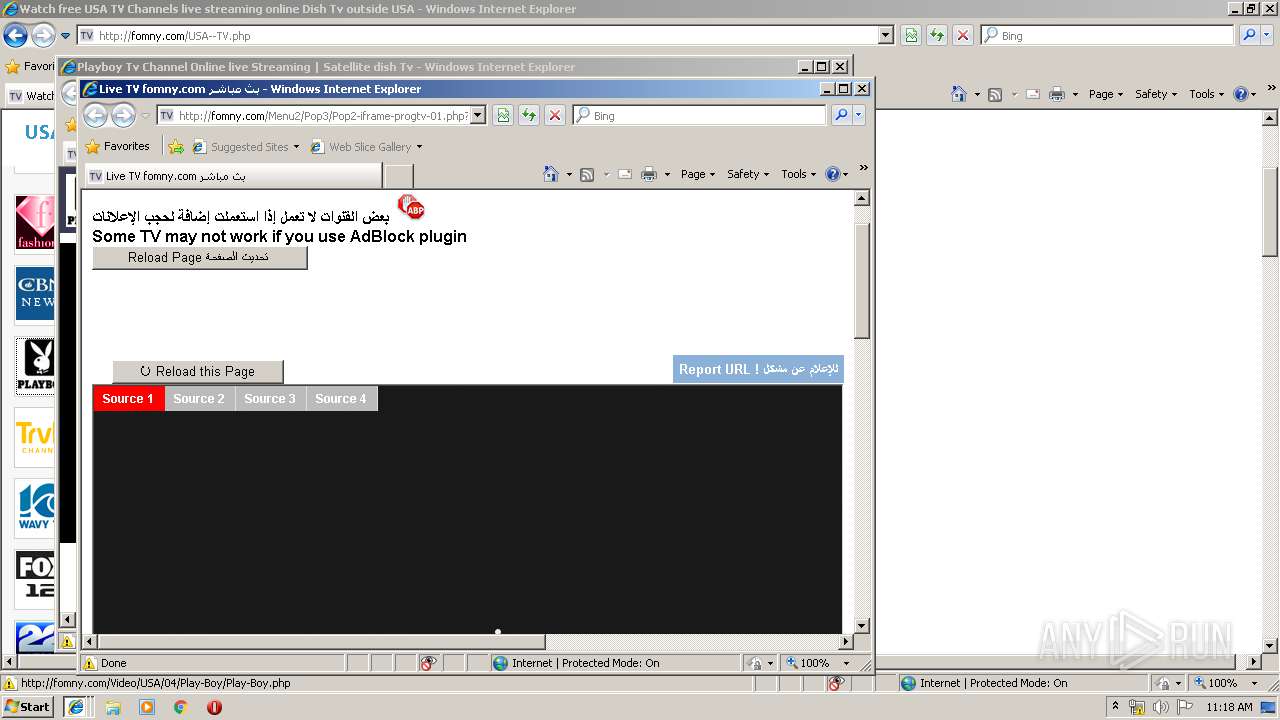Viewport: 1280px width, 720px height.
Task: Click vertical scrollbar thumb in Live TV page
Action: point(862,280)
